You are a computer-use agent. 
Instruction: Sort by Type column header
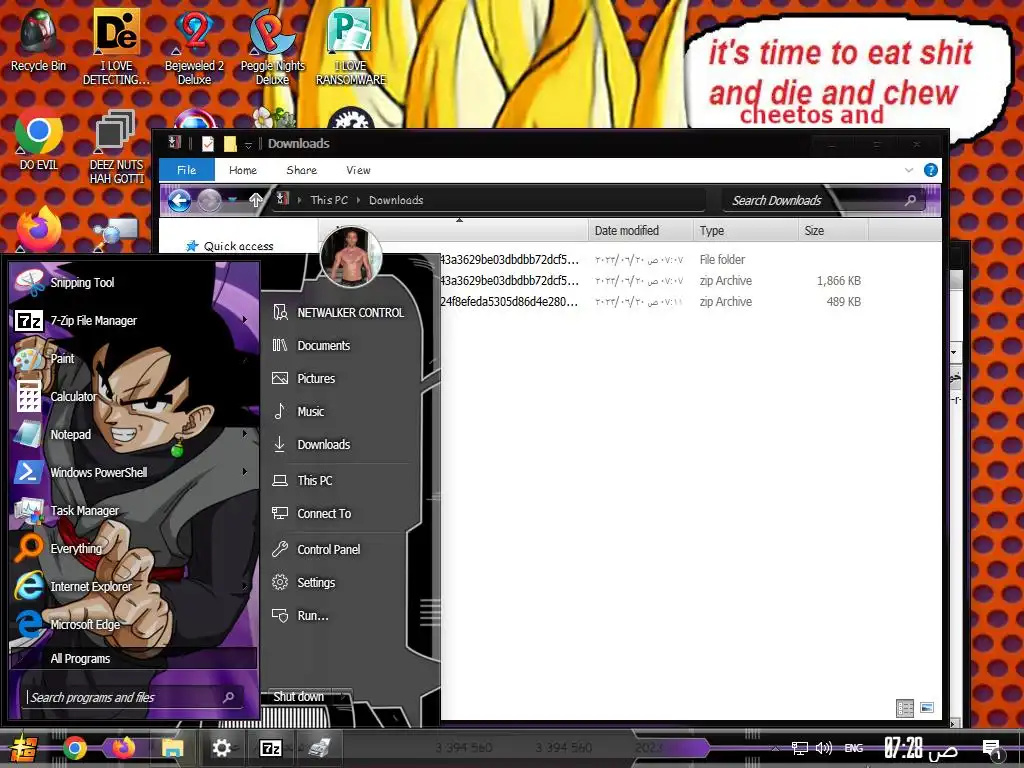point(745,231)
